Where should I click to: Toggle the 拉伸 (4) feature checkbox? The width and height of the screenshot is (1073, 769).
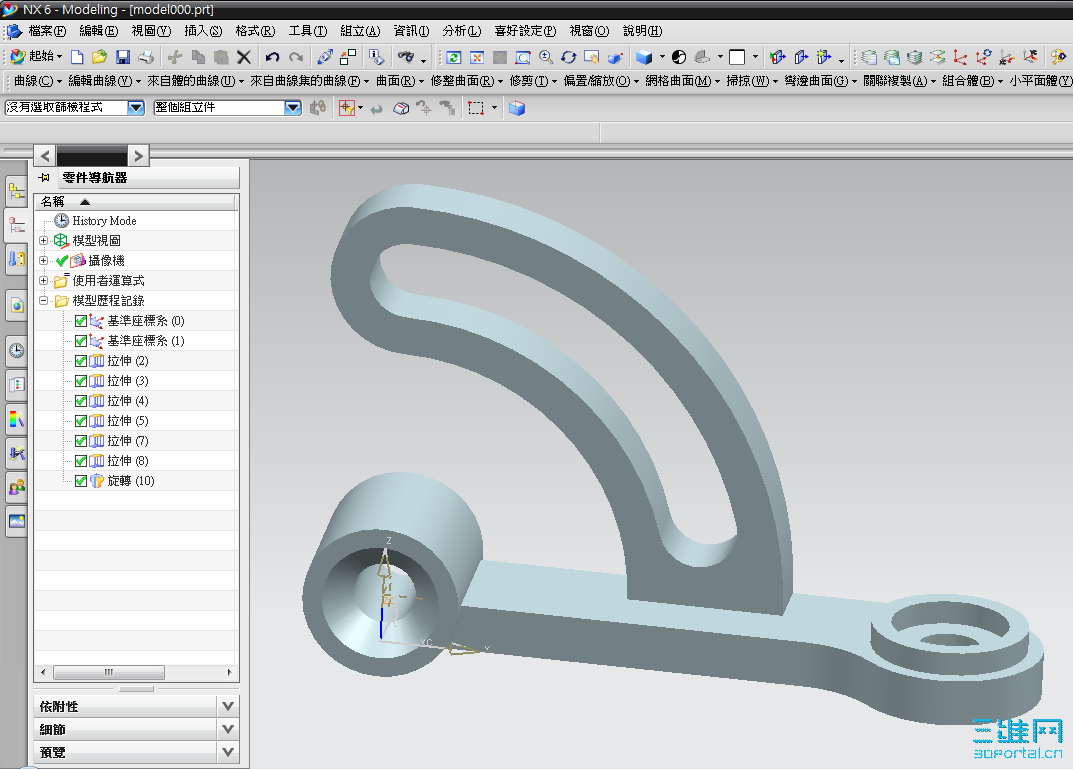click(x=81, y=401)
